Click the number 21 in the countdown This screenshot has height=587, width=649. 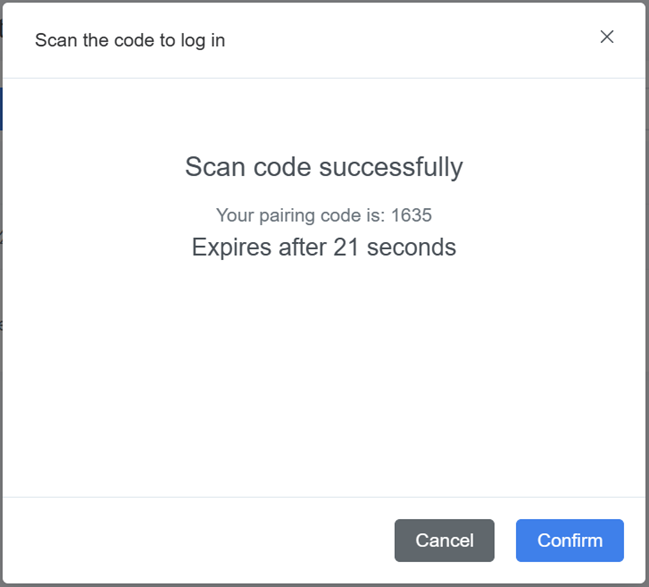pyautogui.click(x=346, y=247)
